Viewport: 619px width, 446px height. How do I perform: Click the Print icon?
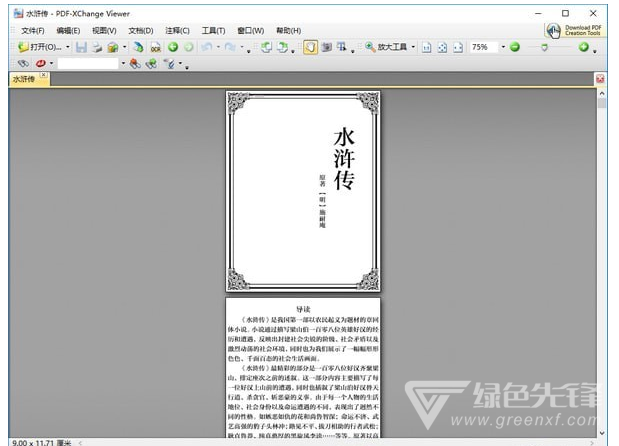click(97, 47)
